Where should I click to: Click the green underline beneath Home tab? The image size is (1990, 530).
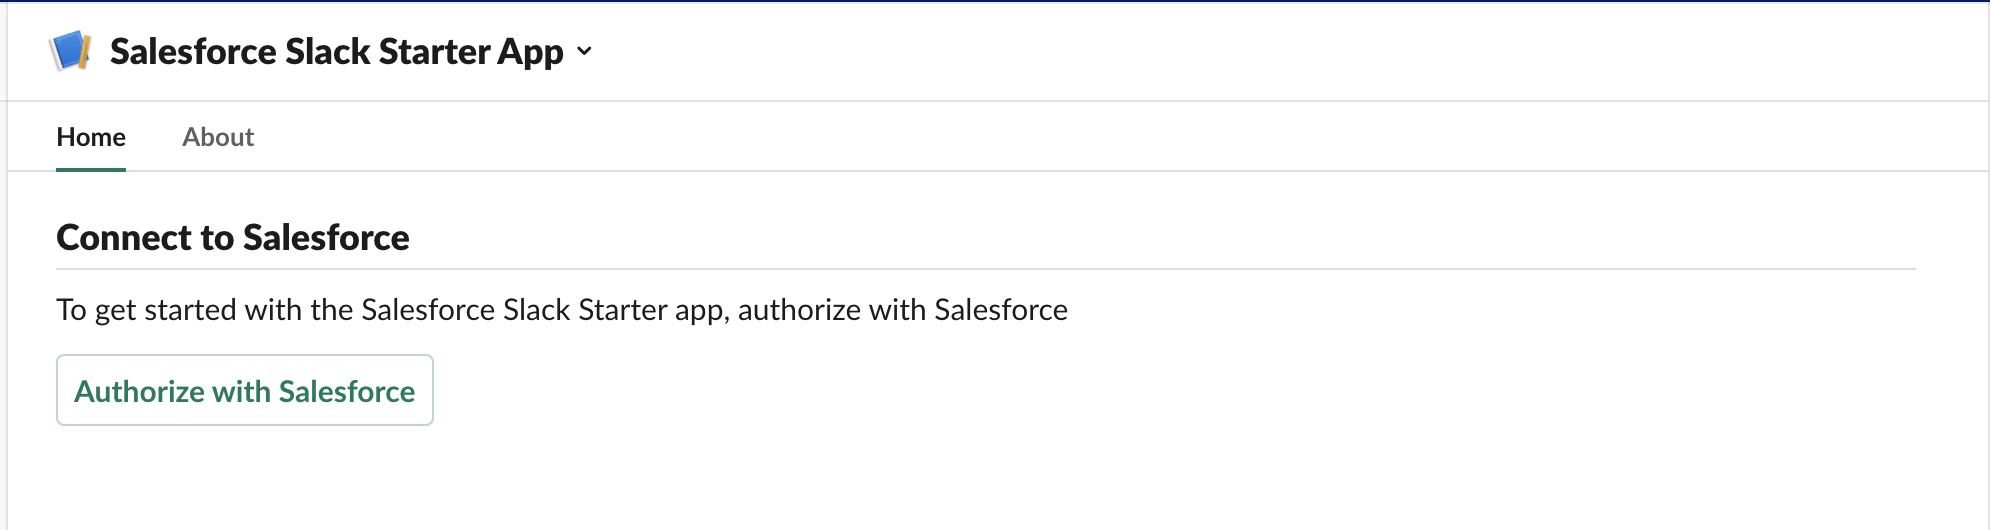(x=91, y=169)
